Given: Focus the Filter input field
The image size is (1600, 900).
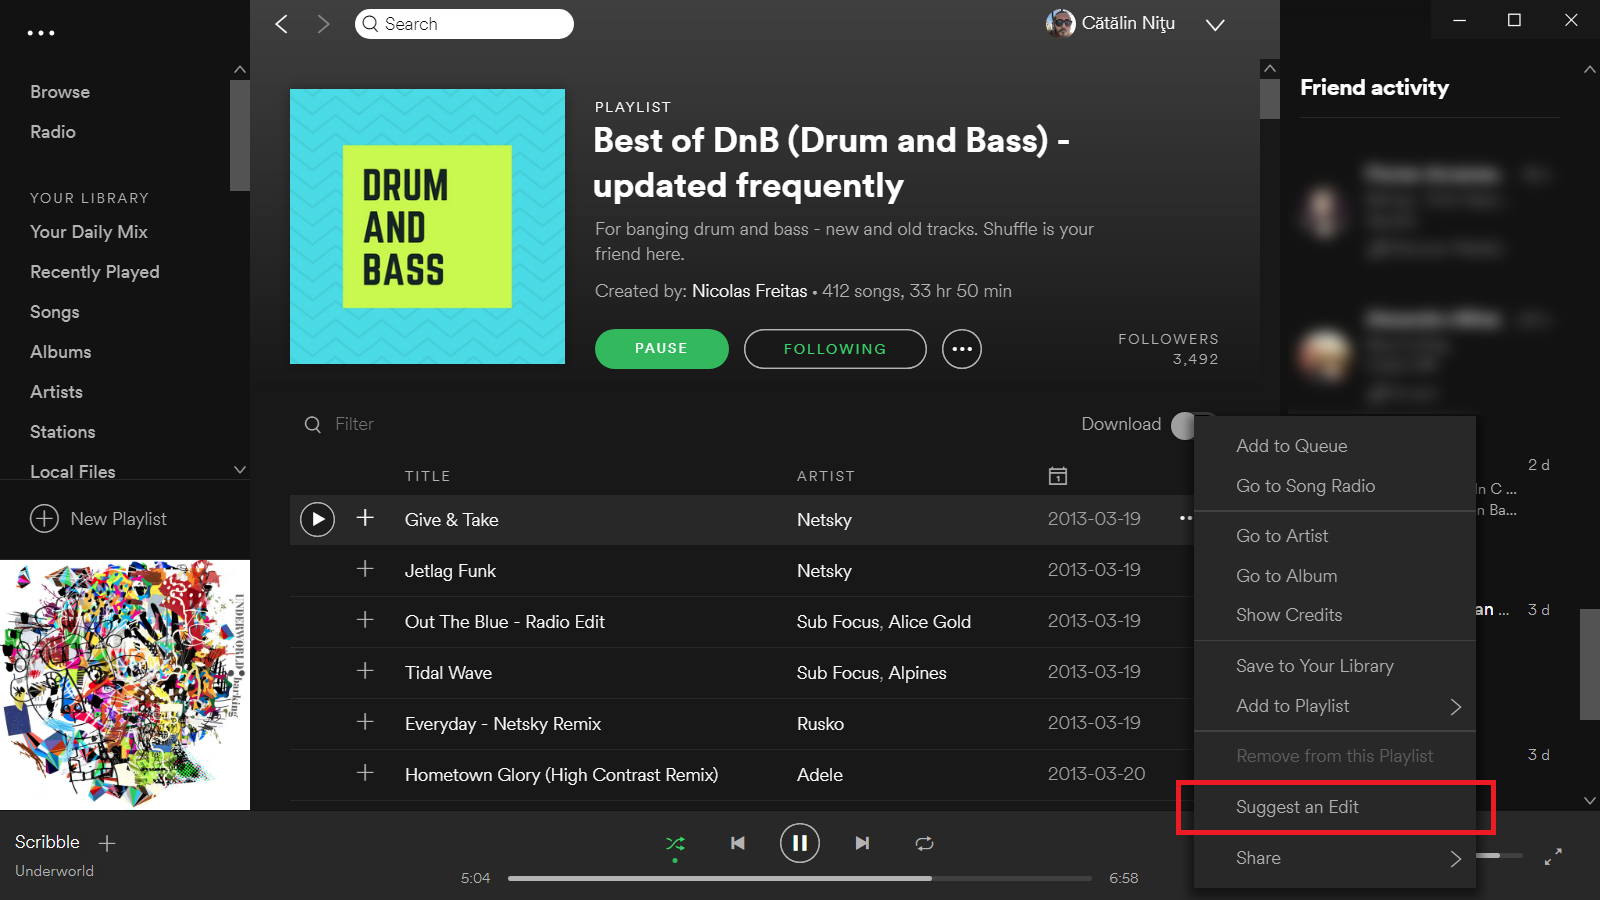Looking at the screenshot, I should click(355, 425).
